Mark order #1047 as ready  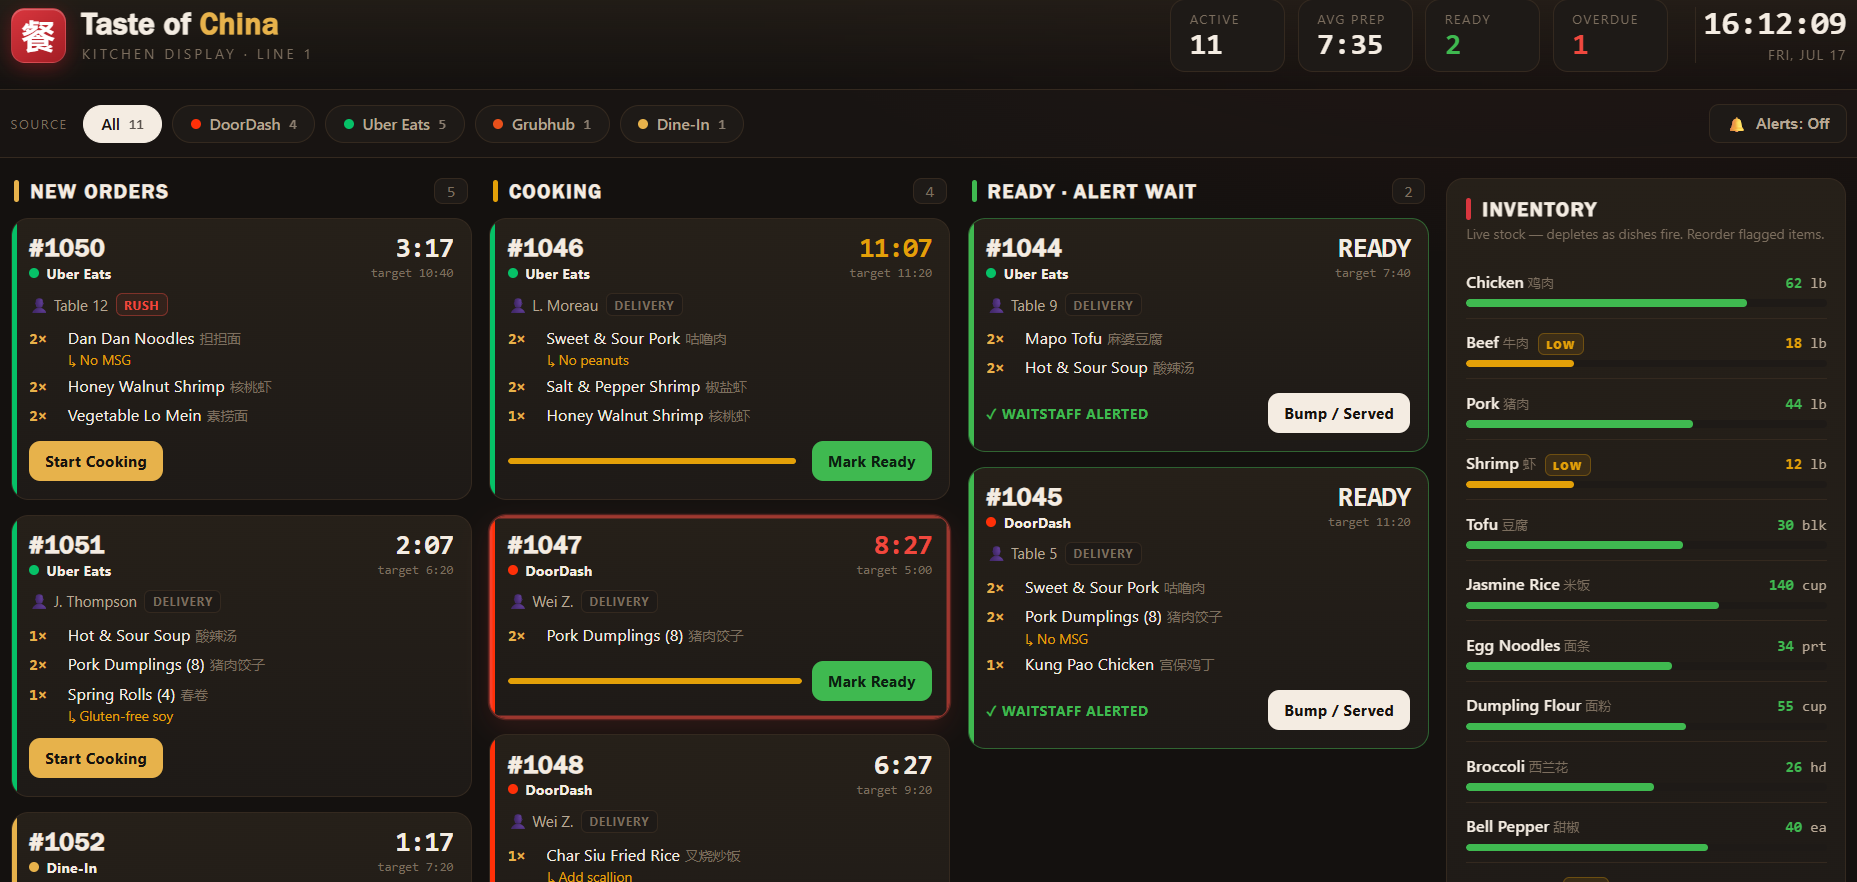[871, 681]
